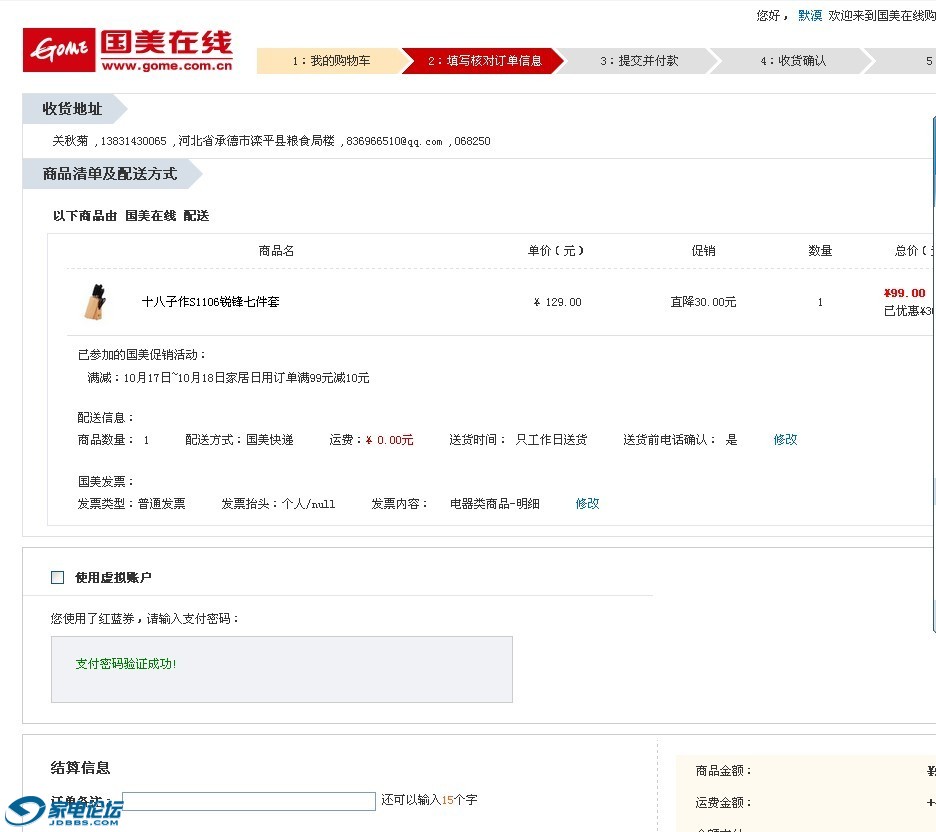This screenshot has height=832, width=936.
Task: Click 您使用了红蓝券 password prompt
Action: pos(145,619)
